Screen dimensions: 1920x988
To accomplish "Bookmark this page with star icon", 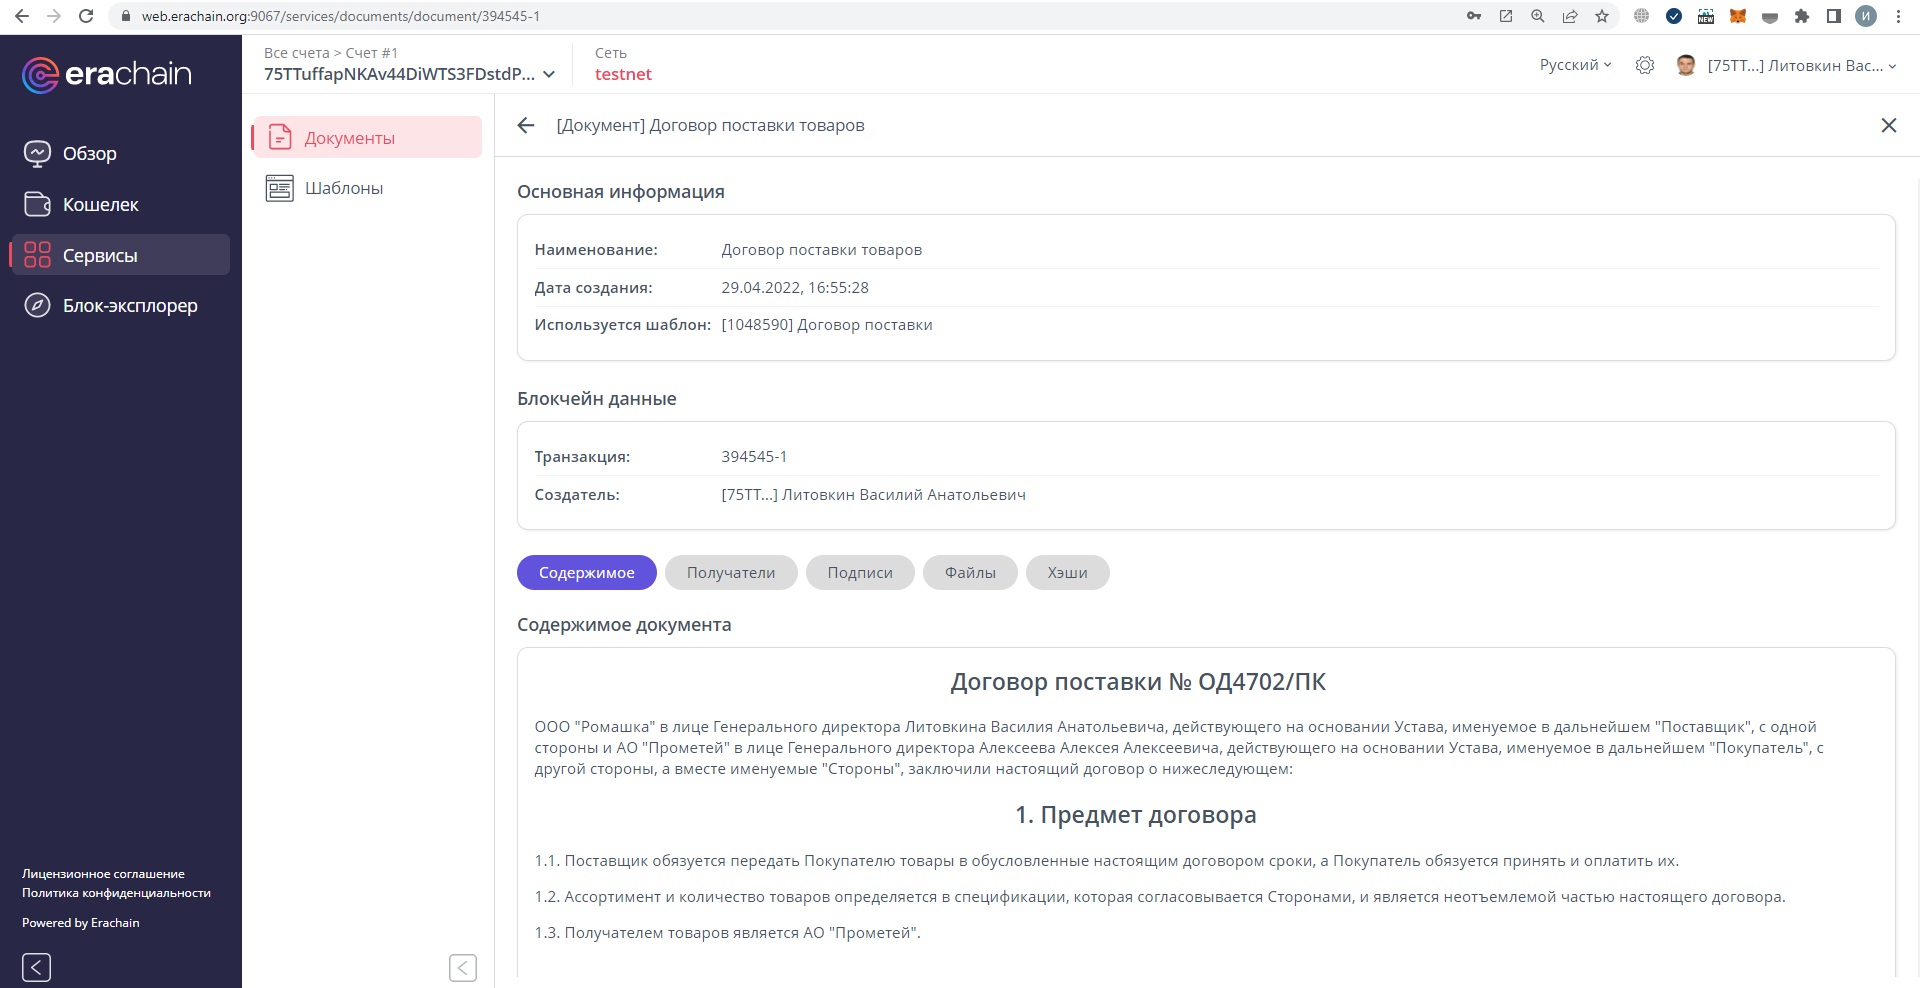I will pyautogui.click(x=1602, y=16).
